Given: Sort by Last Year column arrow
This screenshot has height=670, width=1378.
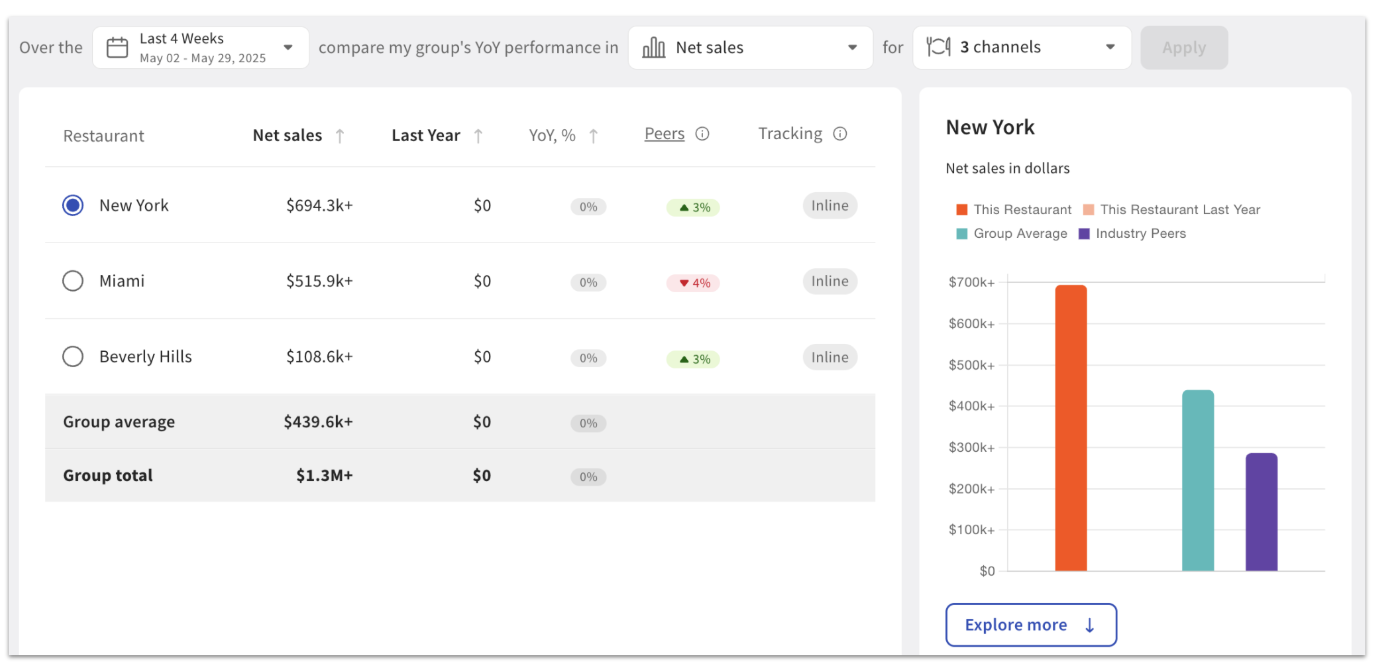Looking at the screenshot, I should (x=478, y=136).
